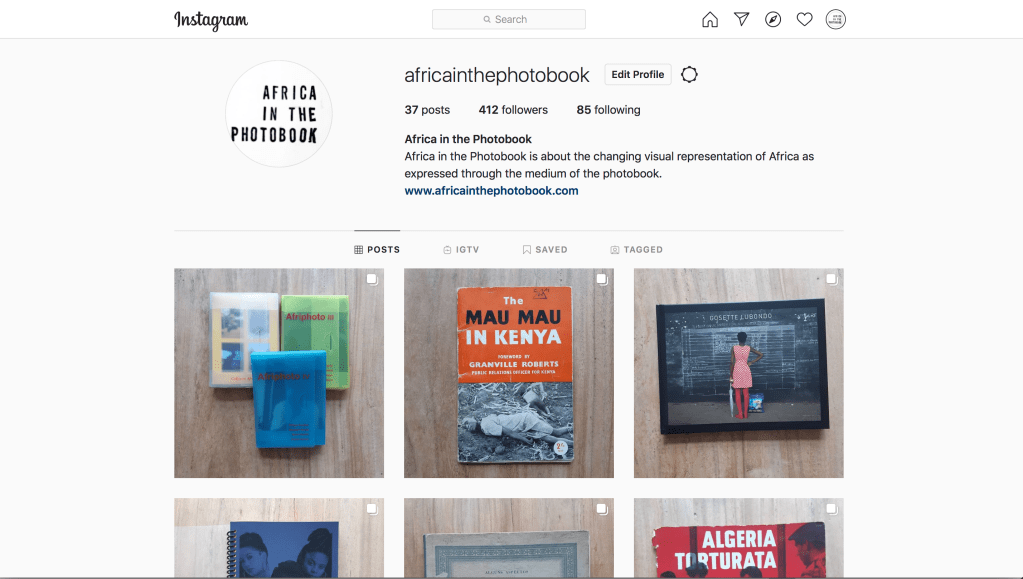The image size is (1023, 579).
Task: Switch to the IGTV tab
Action: [x=461, y=250]
